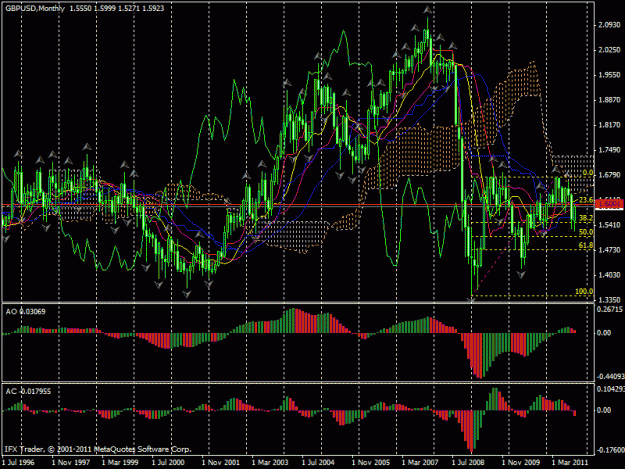Click the 1 Mar 2007 date label
This screenshot has width=625, height=469.
(x=420, y=463)
